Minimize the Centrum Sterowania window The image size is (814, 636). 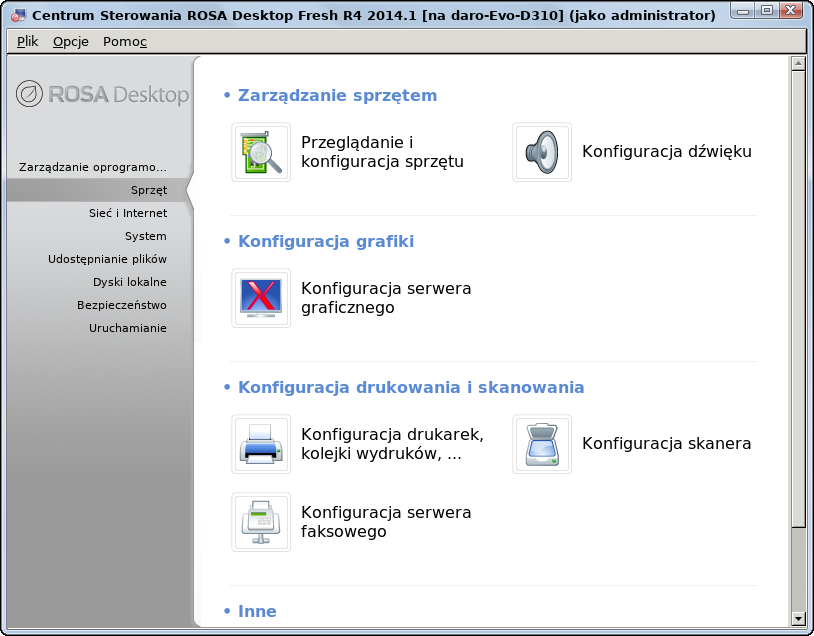pyautogui.click(x=743, y=10)
